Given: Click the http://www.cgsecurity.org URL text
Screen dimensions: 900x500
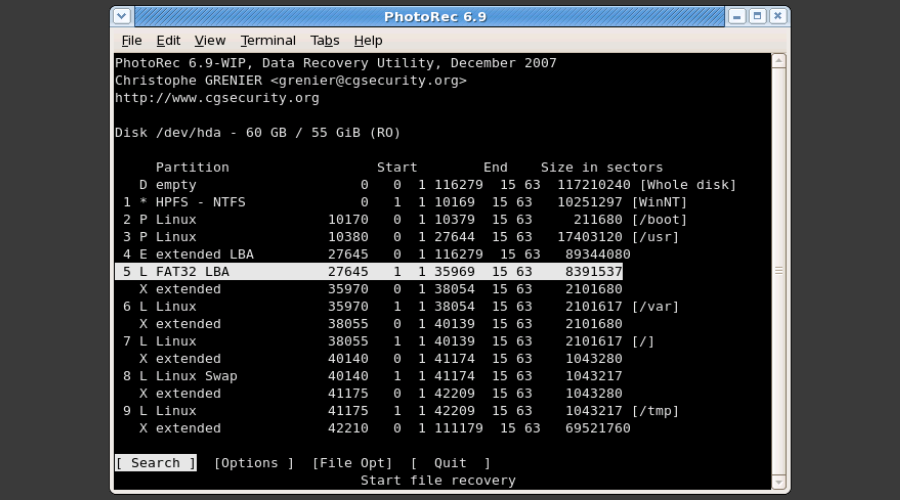Looking at the screenshot, I should pos(217,98).
